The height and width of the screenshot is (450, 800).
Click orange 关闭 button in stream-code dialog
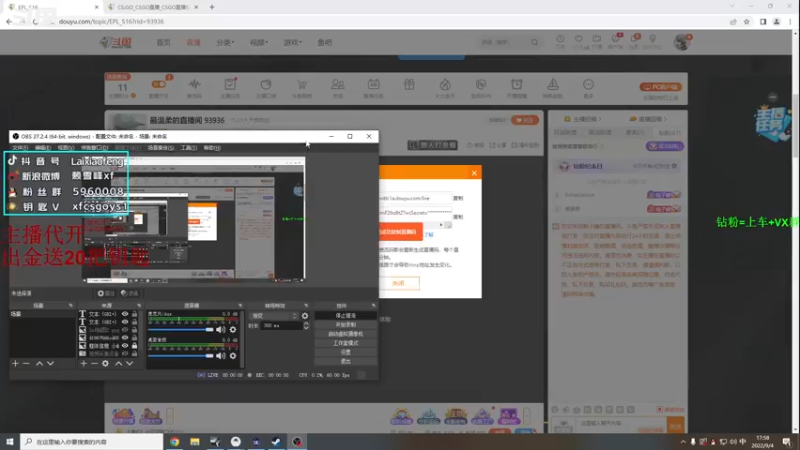398,283
